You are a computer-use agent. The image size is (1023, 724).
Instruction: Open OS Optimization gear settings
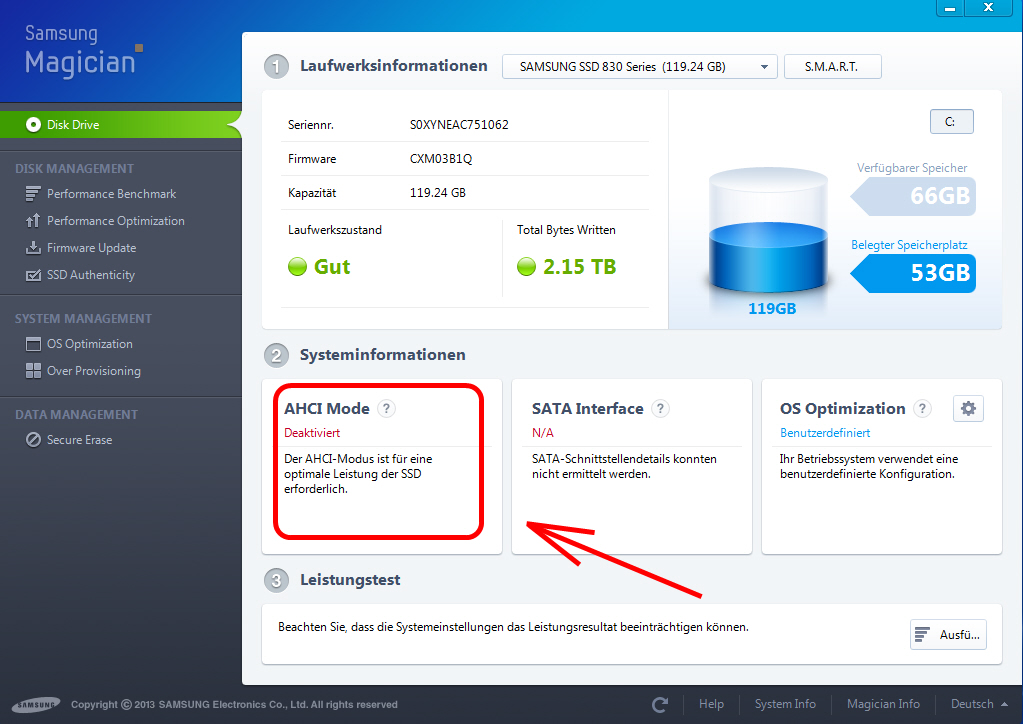pyautogui.click(x=968, y=408)
